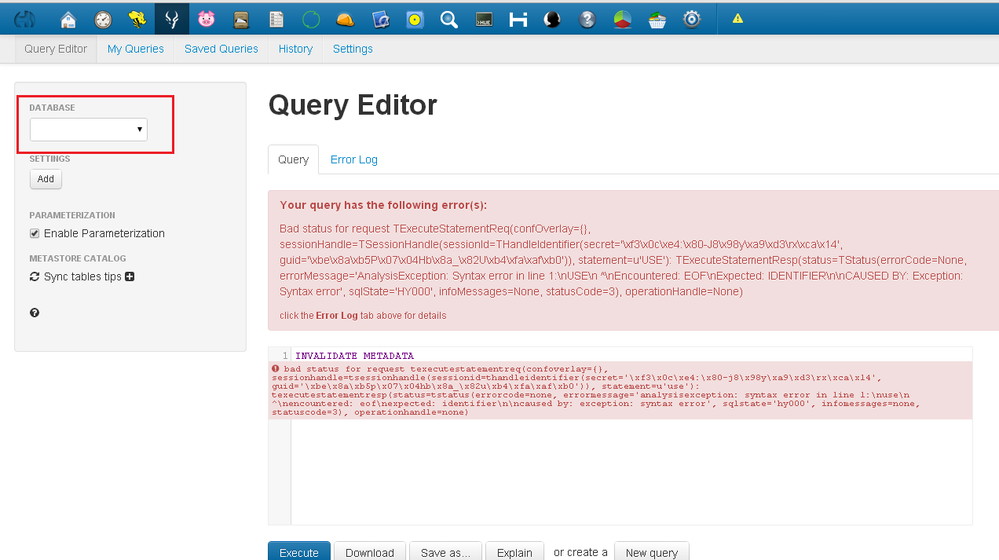Click the Sync tables tips label

pos(82,276)
